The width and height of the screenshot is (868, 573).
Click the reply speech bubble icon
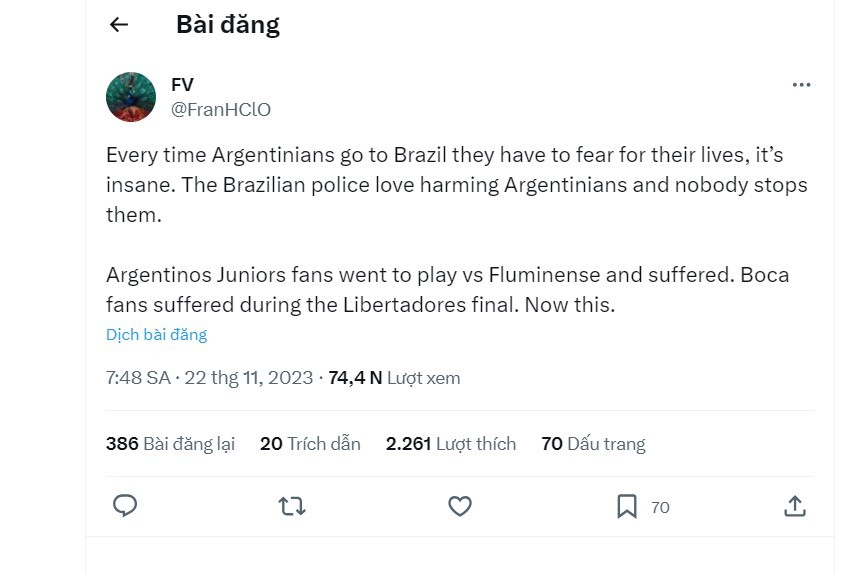click(x=125, y=506)
